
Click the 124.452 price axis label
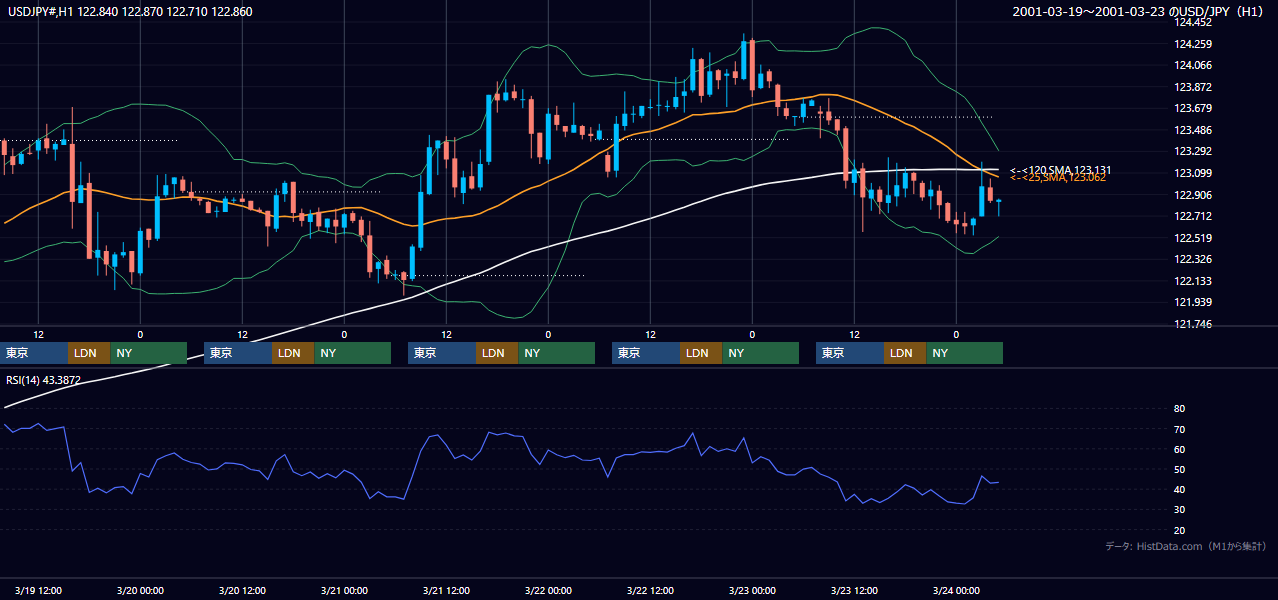point(1194,22)
